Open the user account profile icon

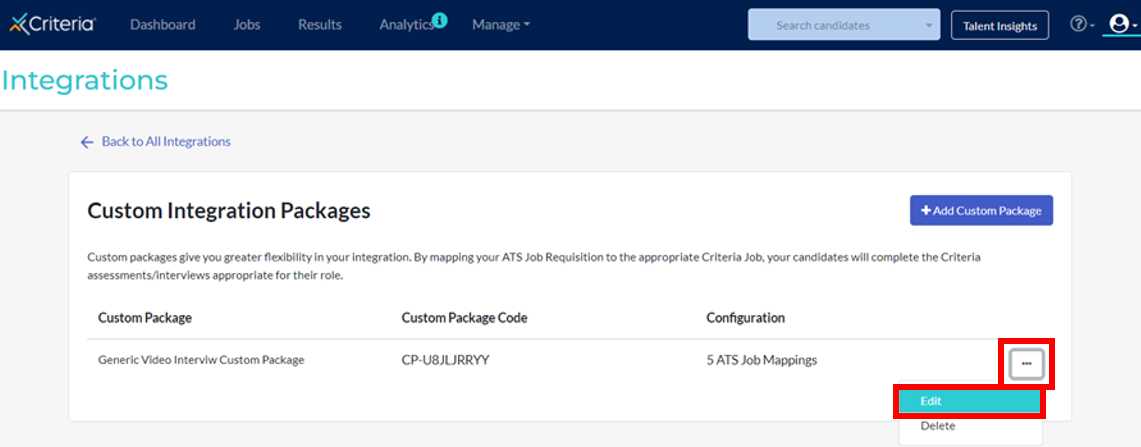(x=1119, y=24)
